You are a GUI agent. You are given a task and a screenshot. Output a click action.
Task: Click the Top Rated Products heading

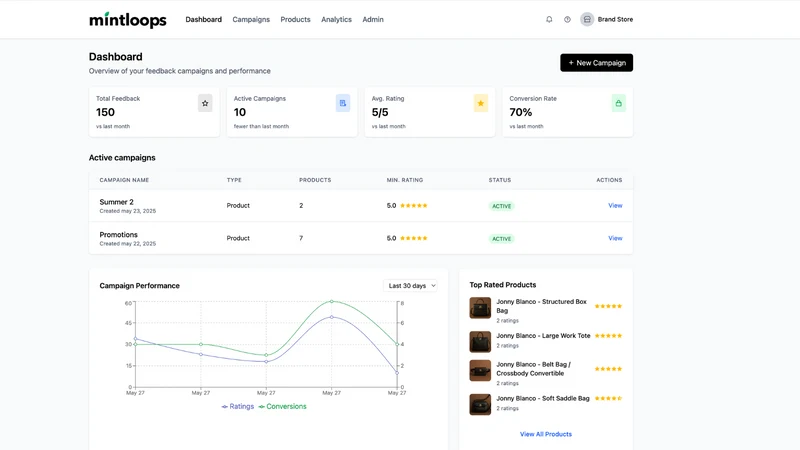click(503, 285)
